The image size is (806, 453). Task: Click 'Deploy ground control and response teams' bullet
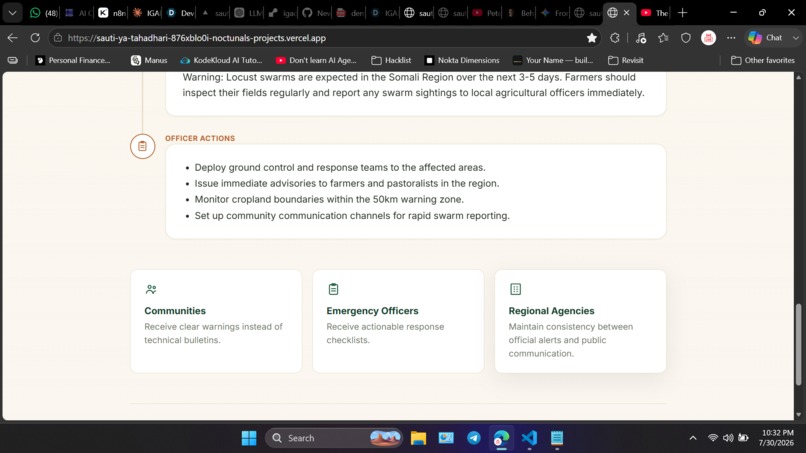pyautogui.click(x=340, y=168)
